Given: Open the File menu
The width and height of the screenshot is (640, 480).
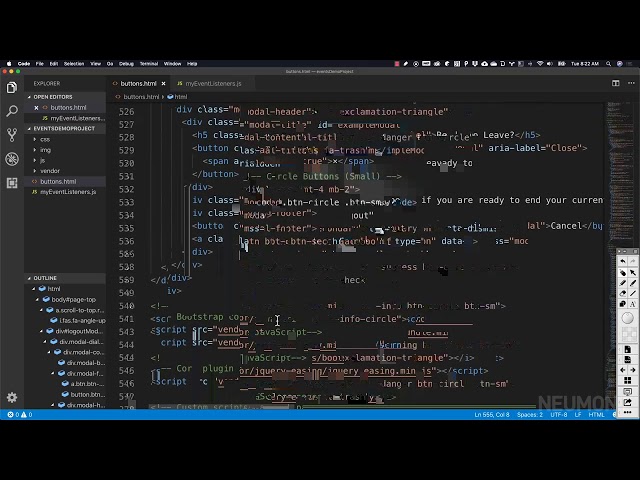Looking at the screenshot, I should point(40,64).
